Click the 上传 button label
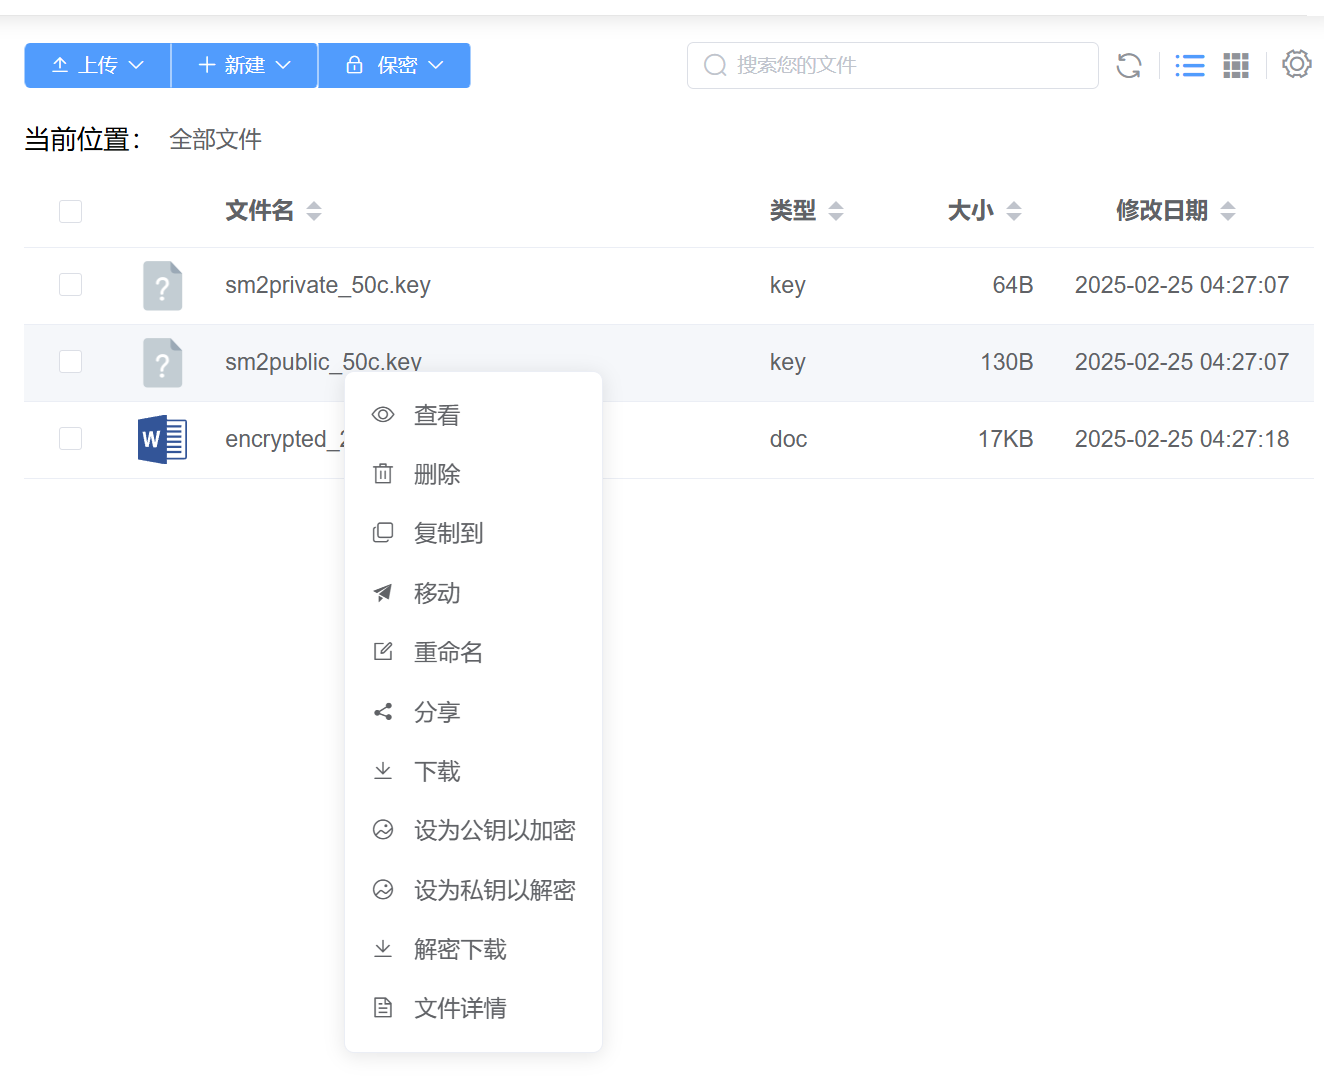The height and width of the screenshot is (1088, 1324). pyautogui.click(x=98, y=65)
